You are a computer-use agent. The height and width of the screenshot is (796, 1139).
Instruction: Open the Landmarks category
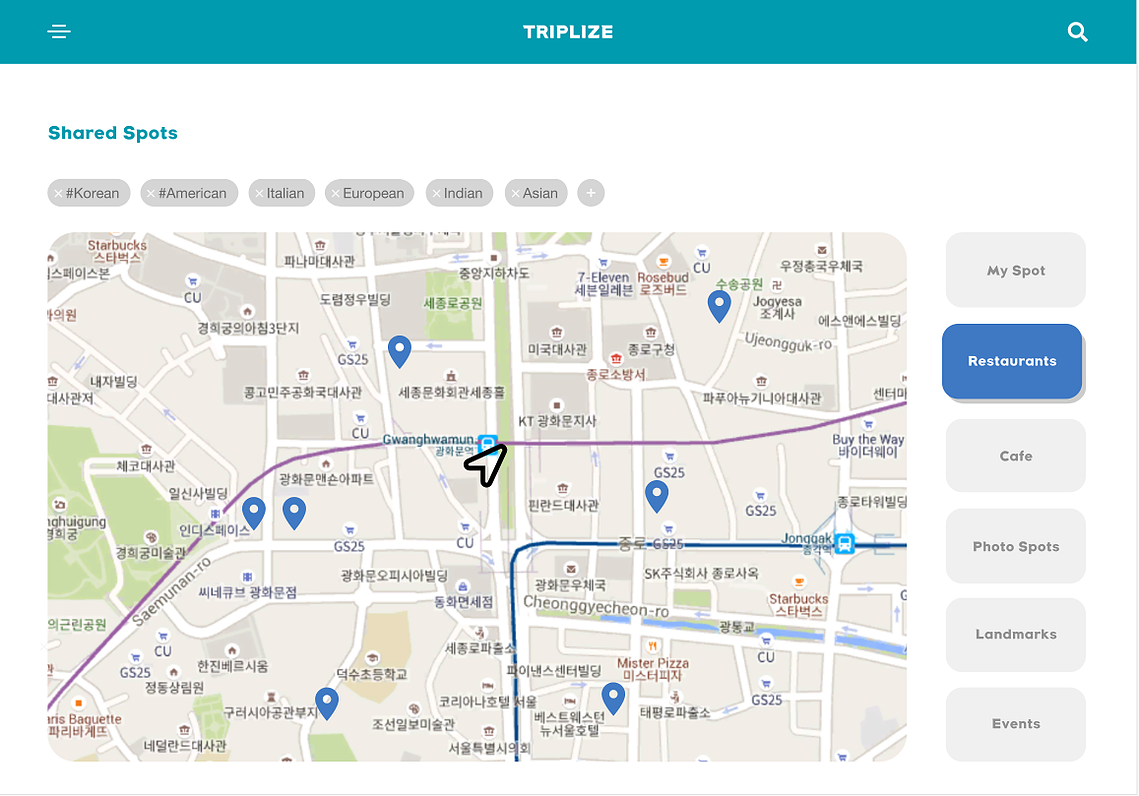point(1016,634)
